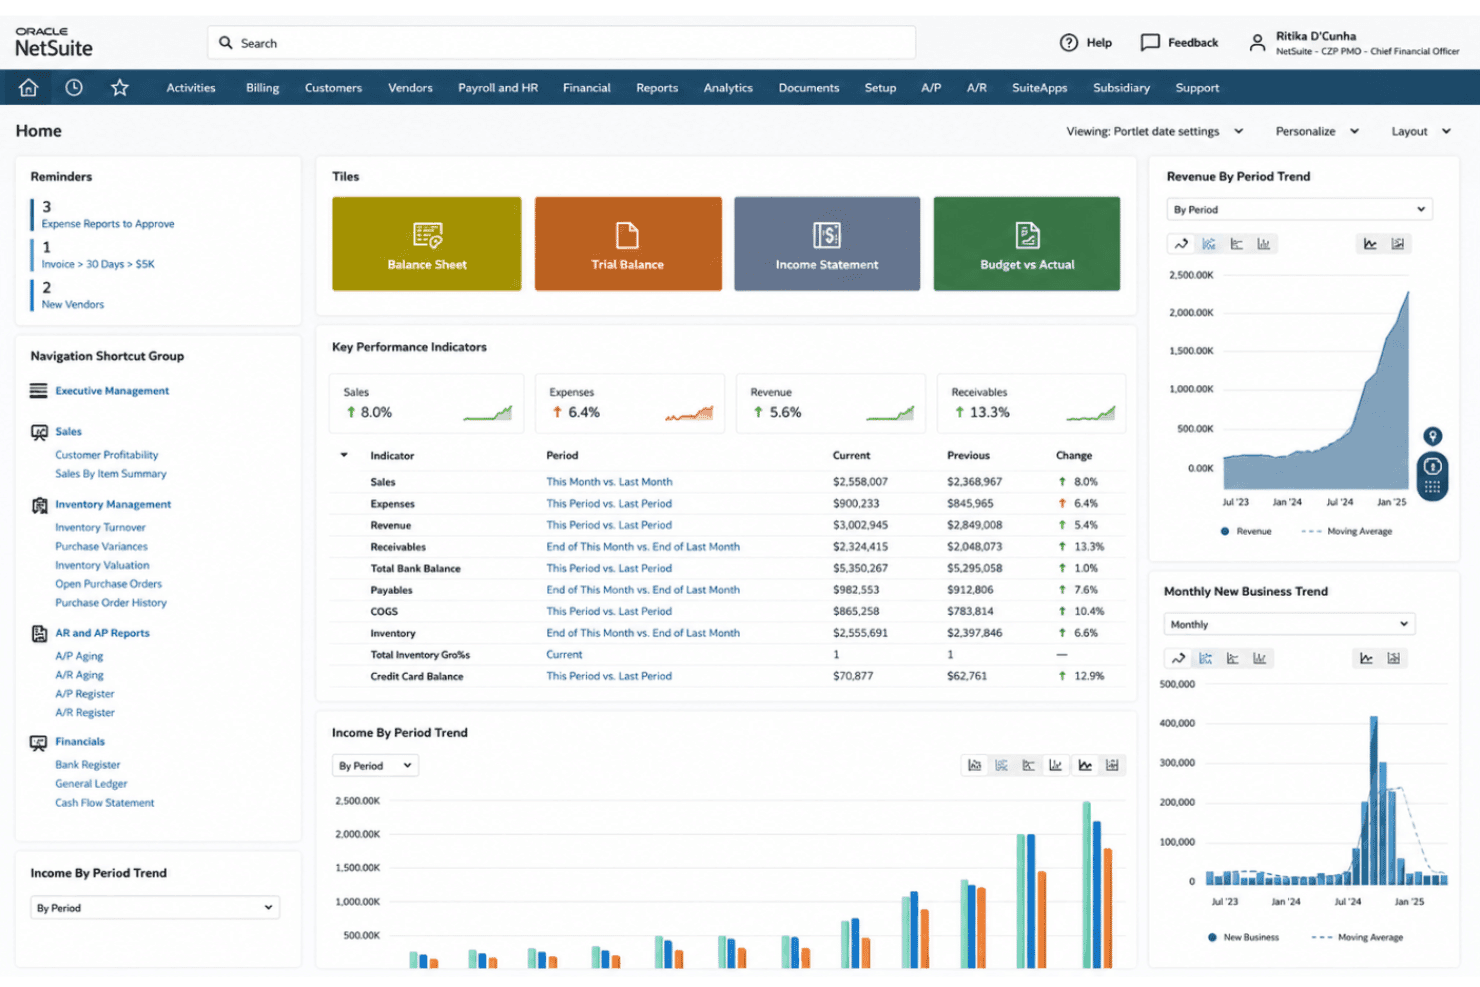Click the Credit Card Balance indicator row label

point(417,677)
